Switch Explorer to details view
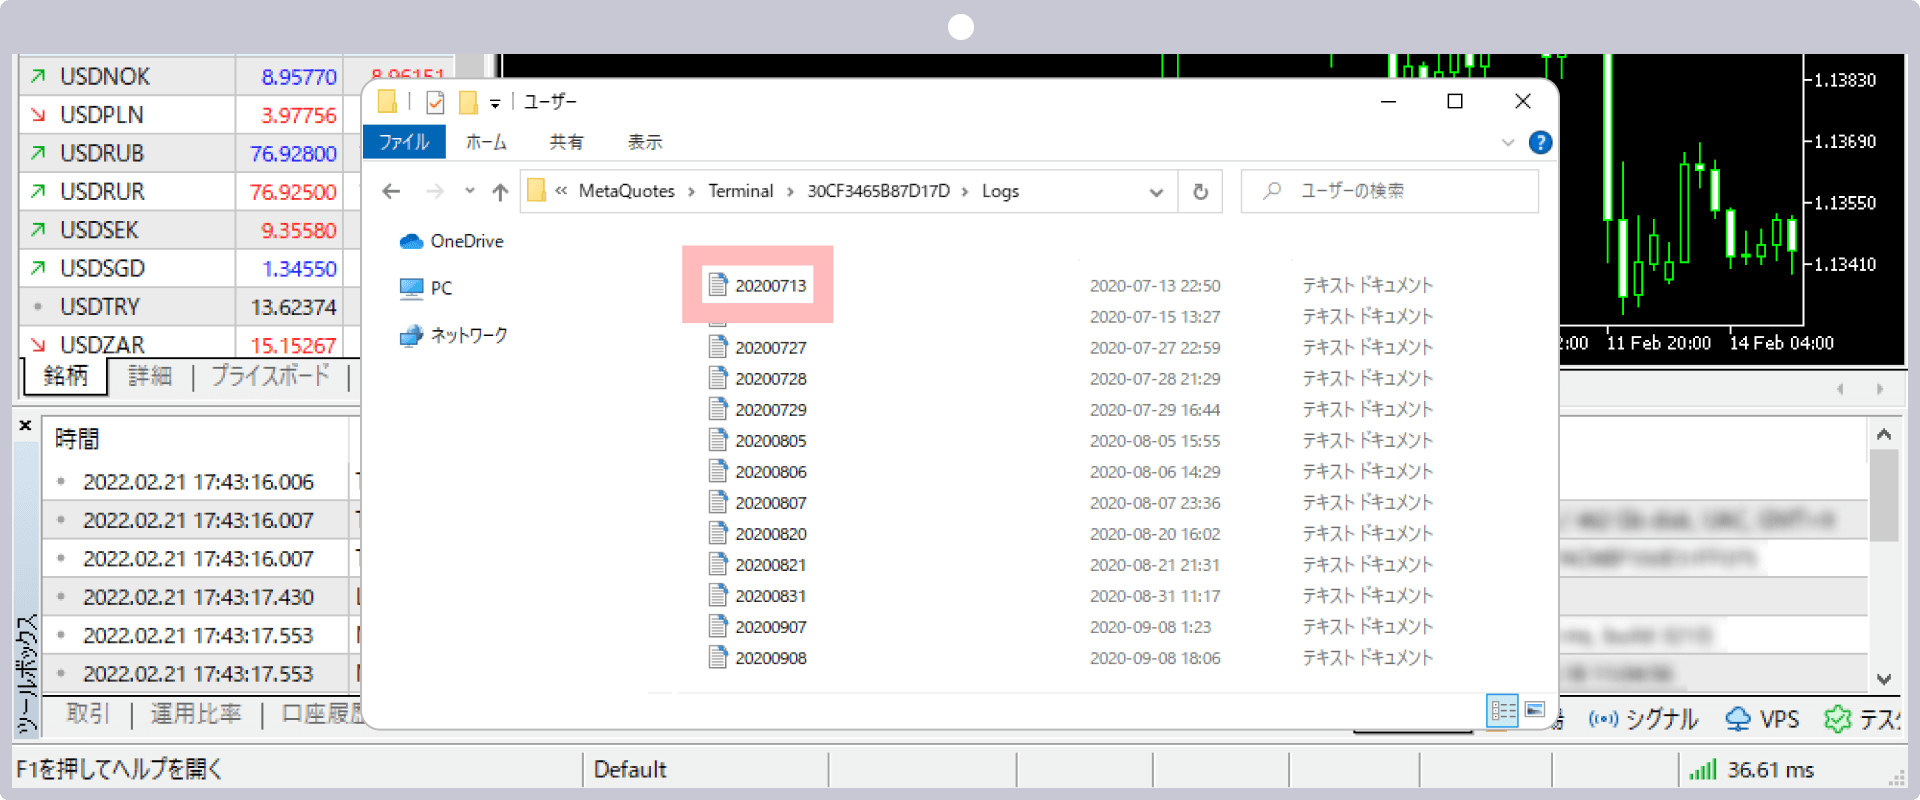Image resolution: width=1920 pixels, height=800 pixels. 1503,710
